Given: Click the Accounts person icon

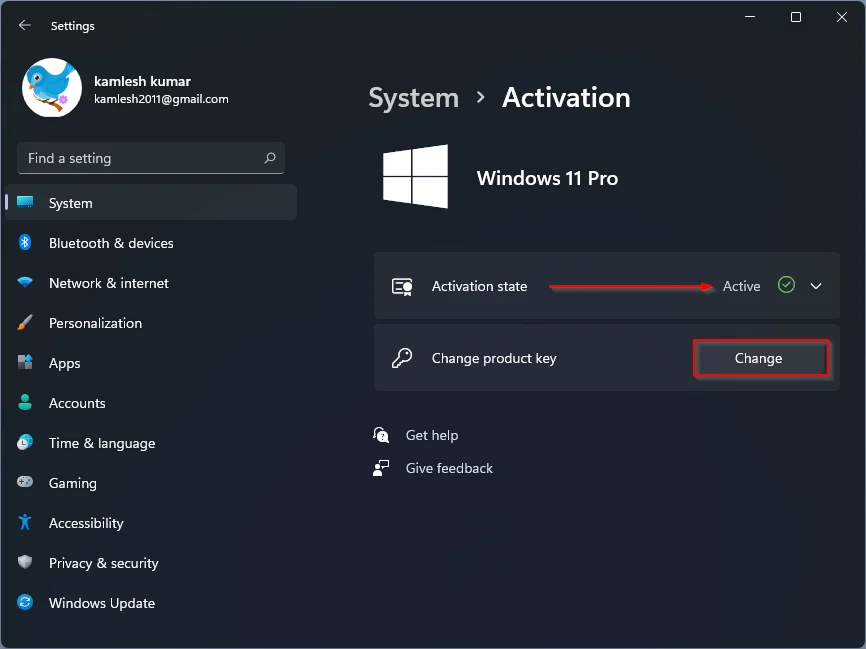Looking at the screenshot, I should click(x=25, y=402).
